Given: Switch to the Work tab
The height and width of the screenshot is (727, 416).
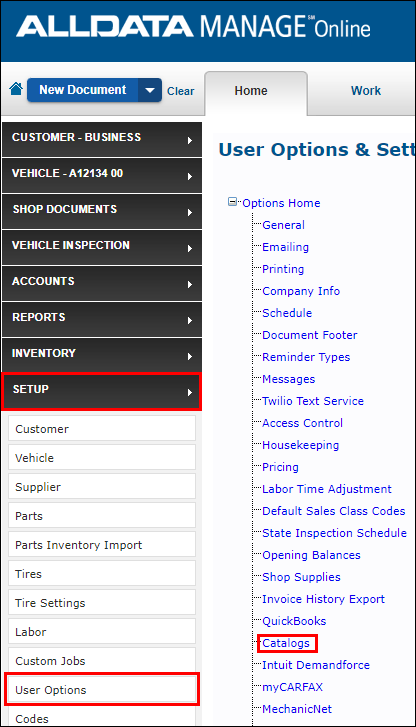Looking at the screenshot, I should click(365, 91).
